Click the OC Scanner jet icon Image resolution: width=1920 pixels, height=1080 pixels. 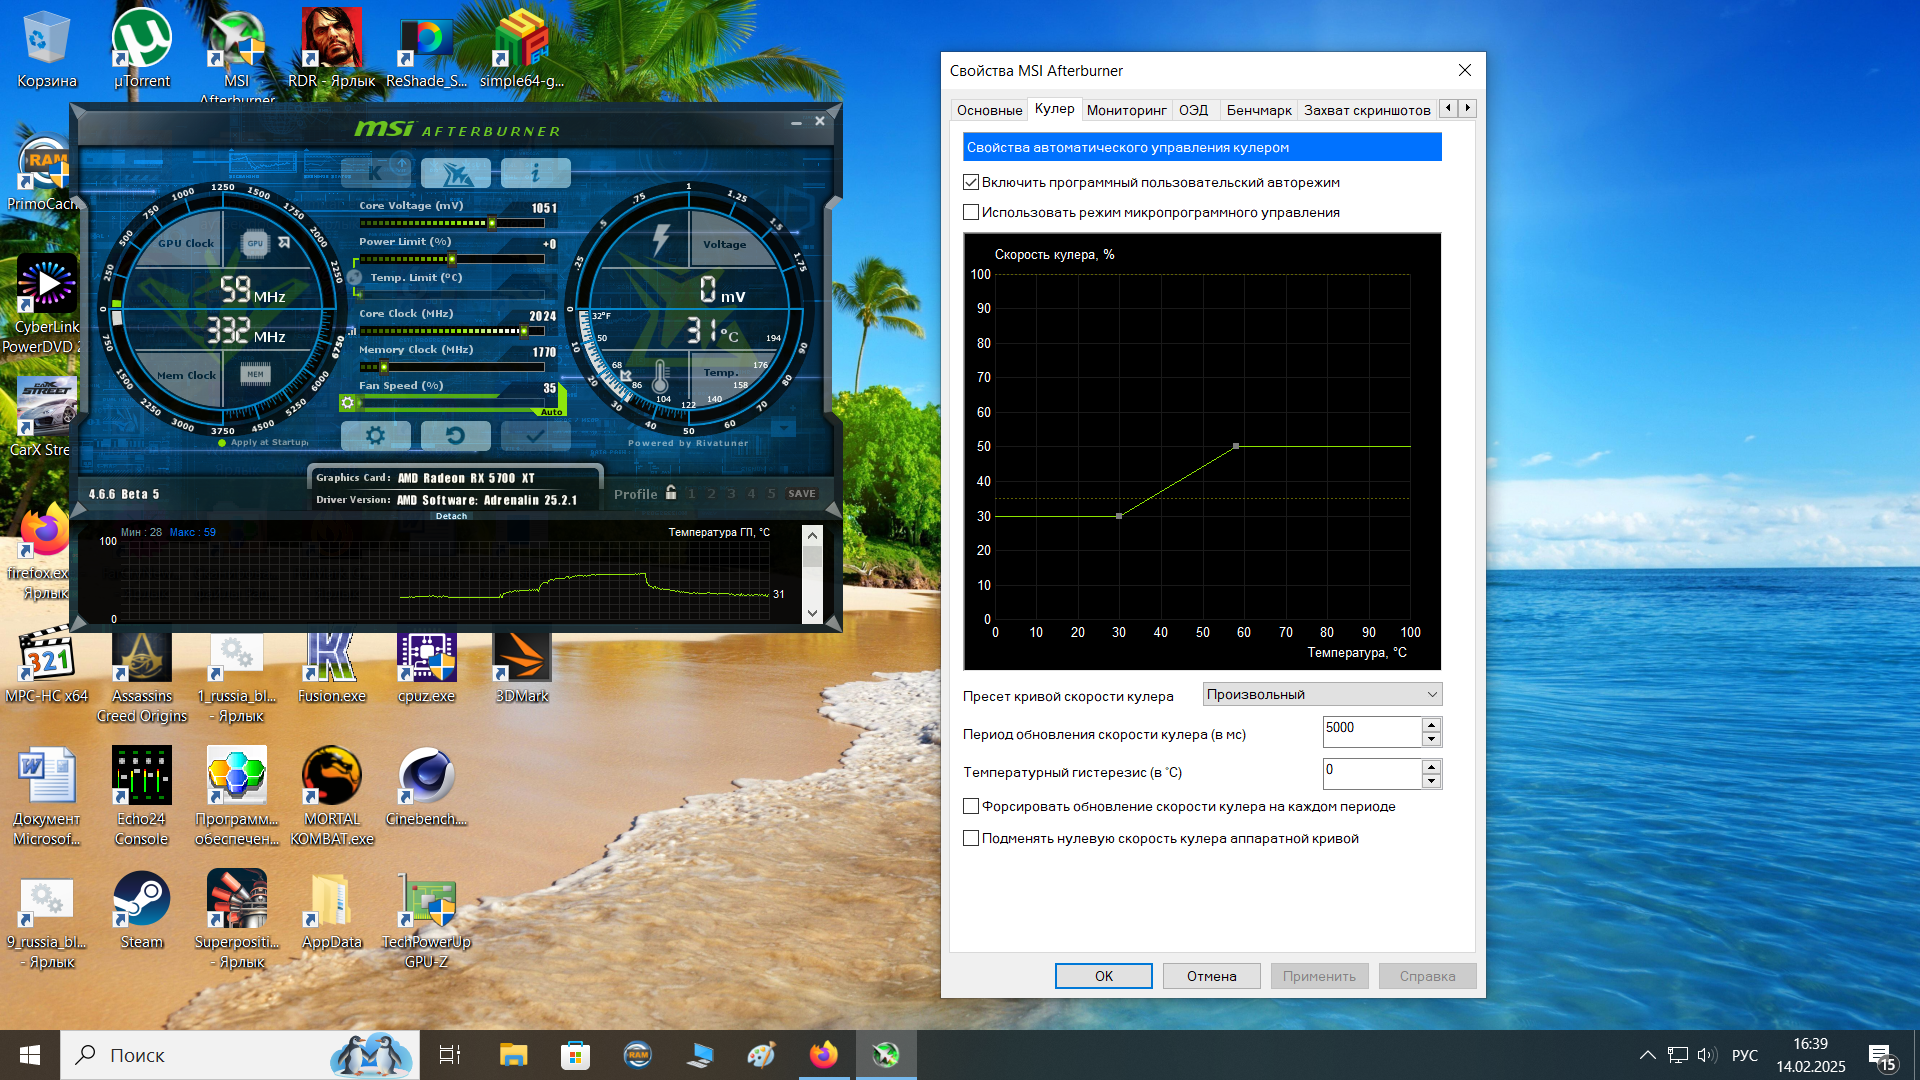pos(456,172)
